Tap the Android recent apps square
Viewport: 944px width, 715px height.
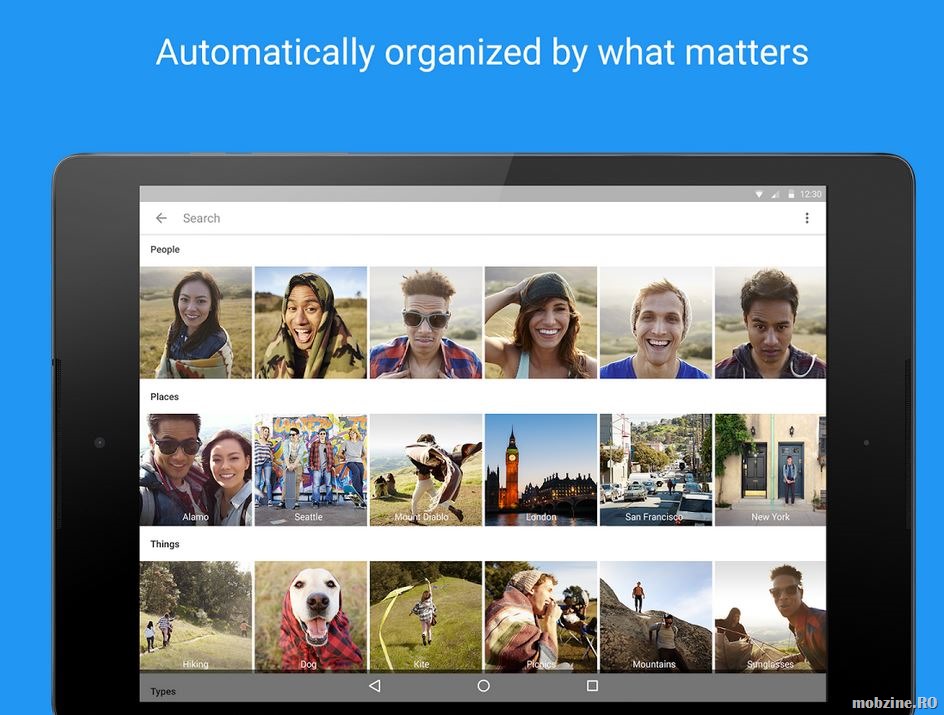[x=592, y=686]
